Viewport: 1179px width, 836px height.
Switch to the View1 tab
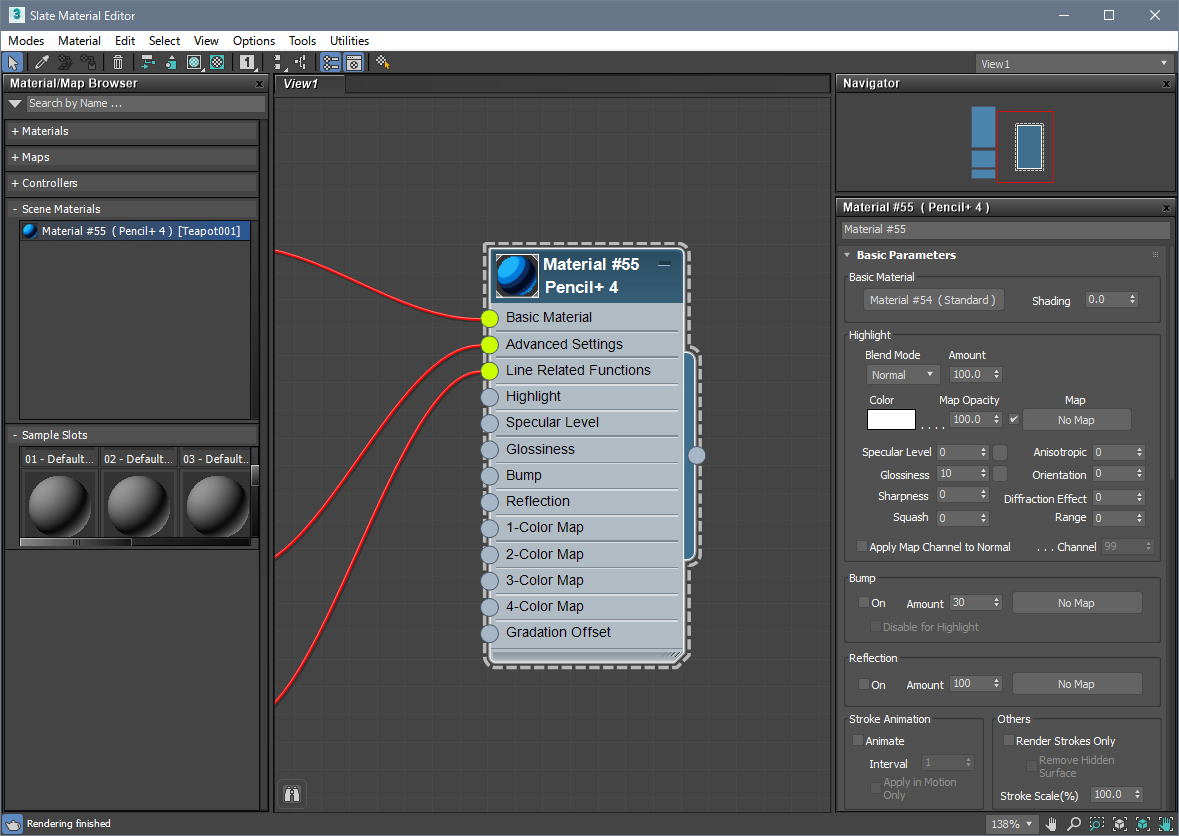point(301,84)
